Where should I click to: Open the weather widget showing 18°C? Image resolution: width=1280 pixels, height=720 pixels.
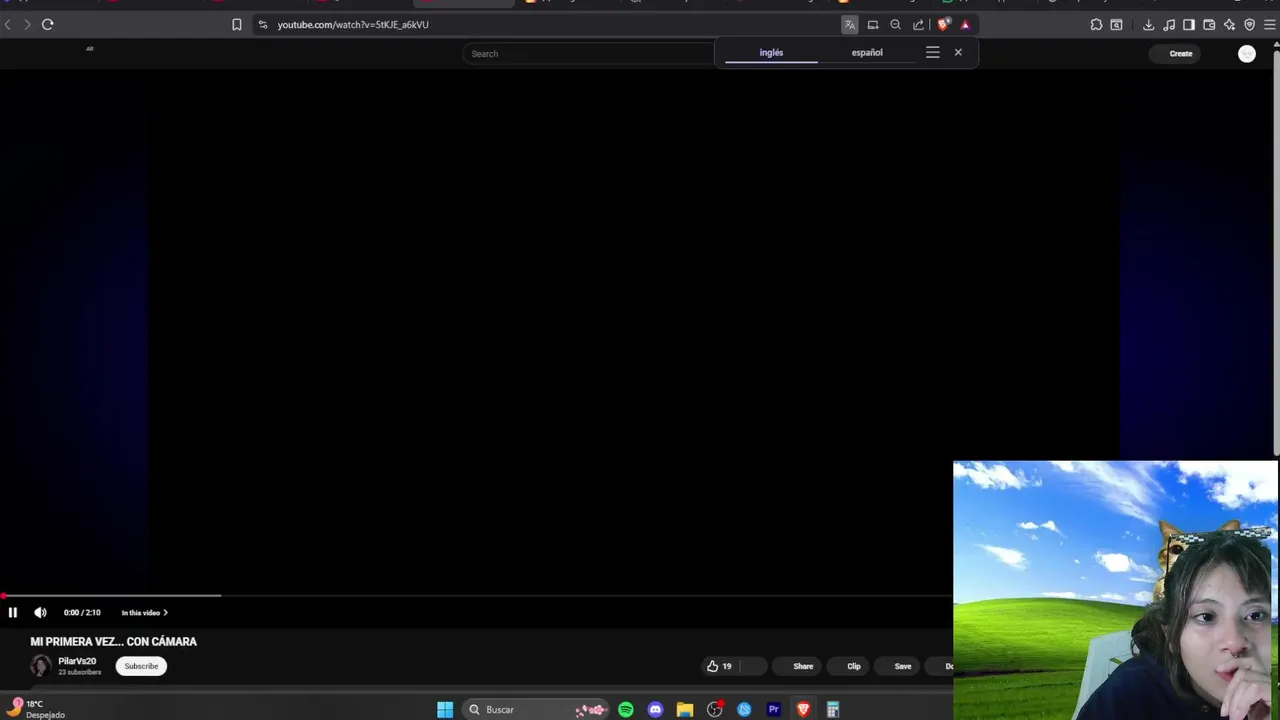pos(36,709)
